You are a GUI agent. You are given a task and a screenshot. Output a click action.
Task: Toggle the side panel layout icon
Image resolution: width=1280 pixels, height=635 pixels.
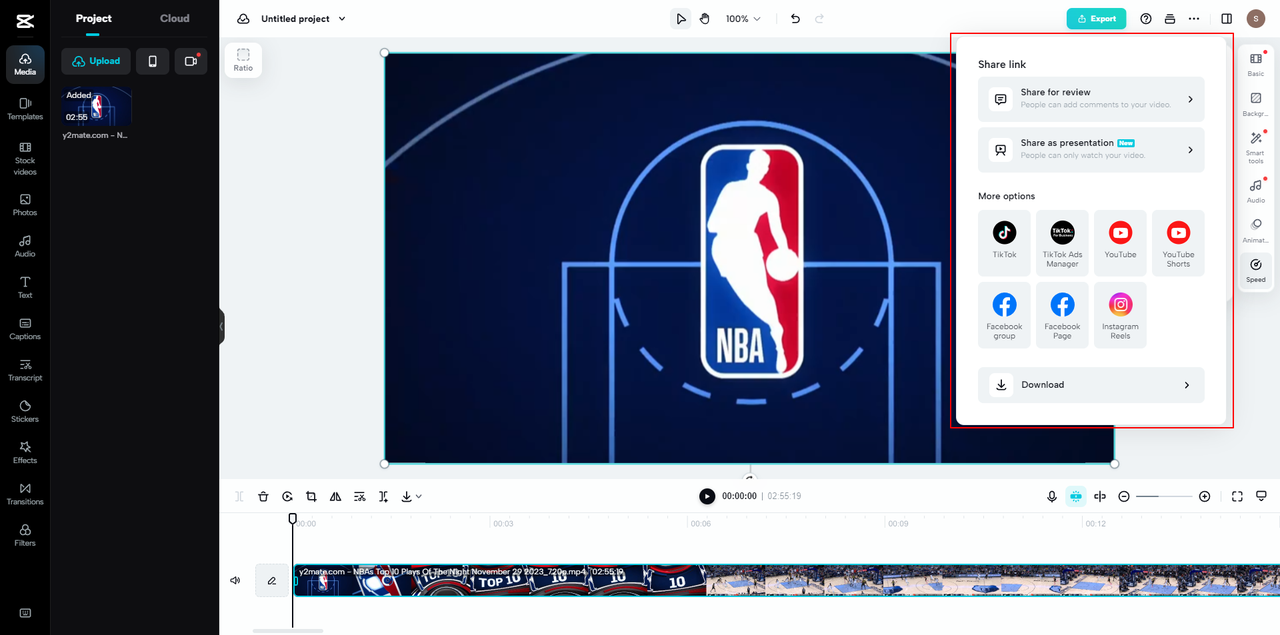click(x=1227, y=19)
